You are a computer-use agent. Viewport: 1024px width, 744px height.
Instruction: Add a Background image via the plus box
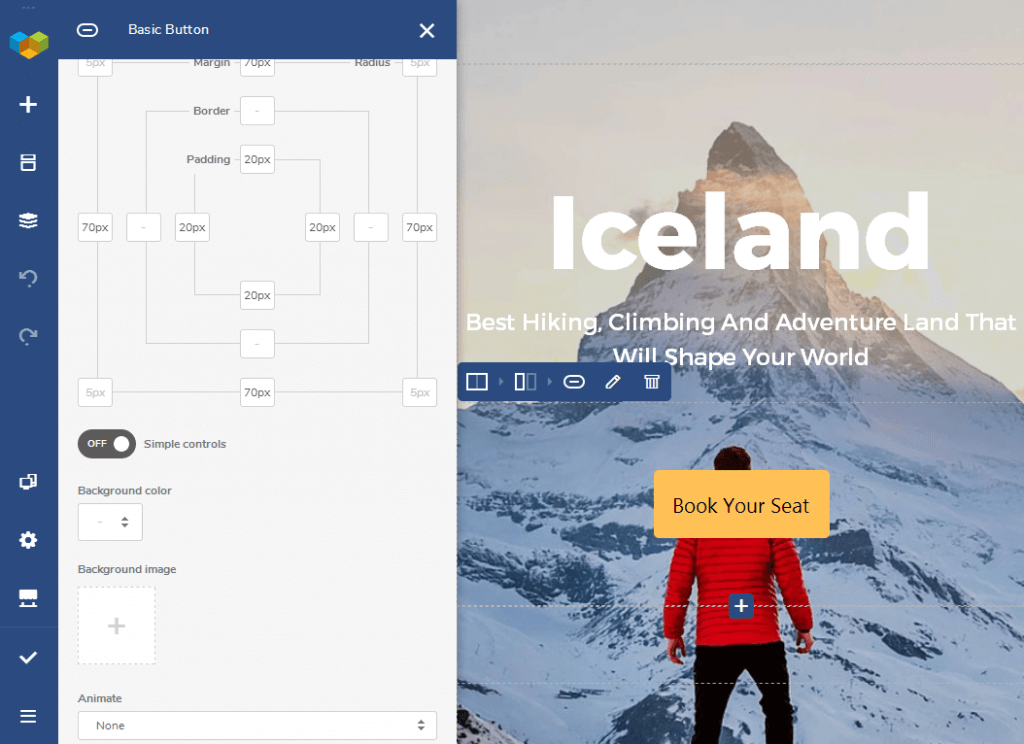(116, 626)
